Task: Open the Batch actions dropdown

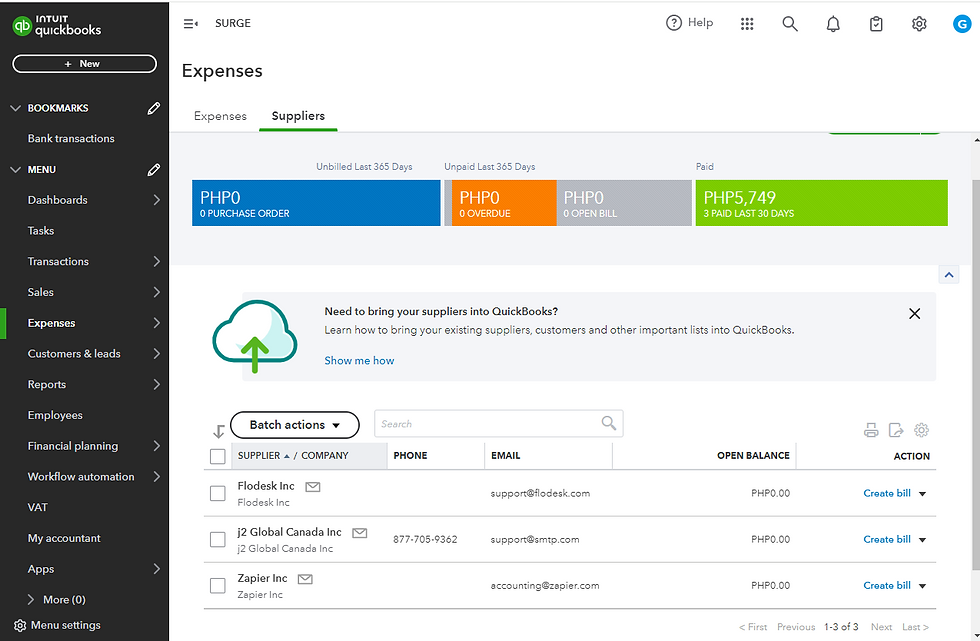Action: [295, 425]
